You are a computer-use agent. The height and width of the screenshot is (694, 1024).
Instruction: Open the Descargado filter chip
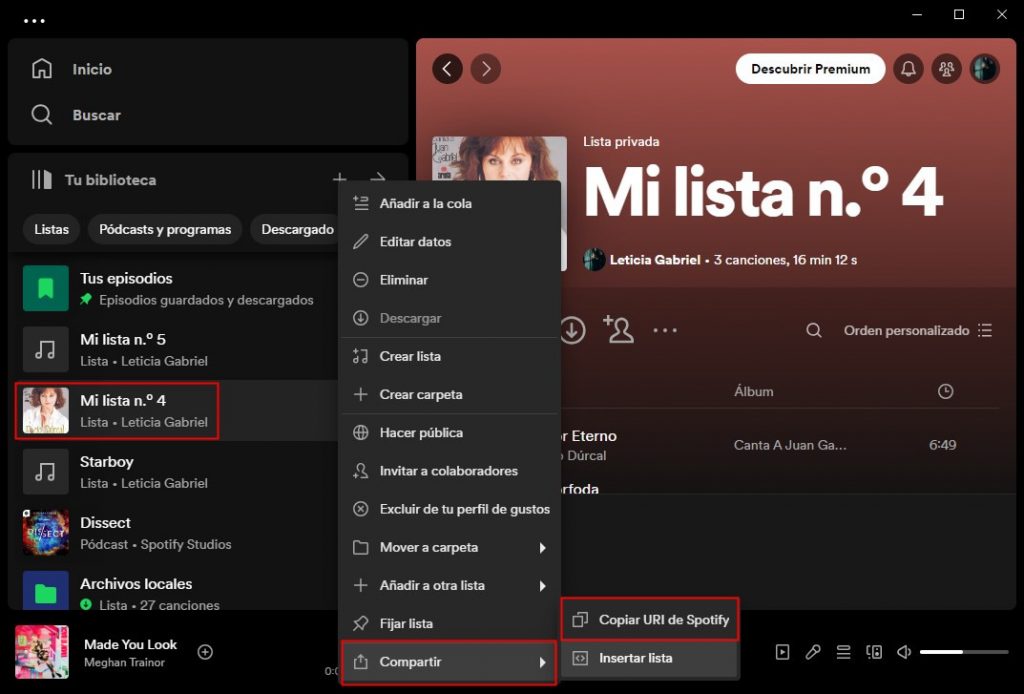(297, 229)
